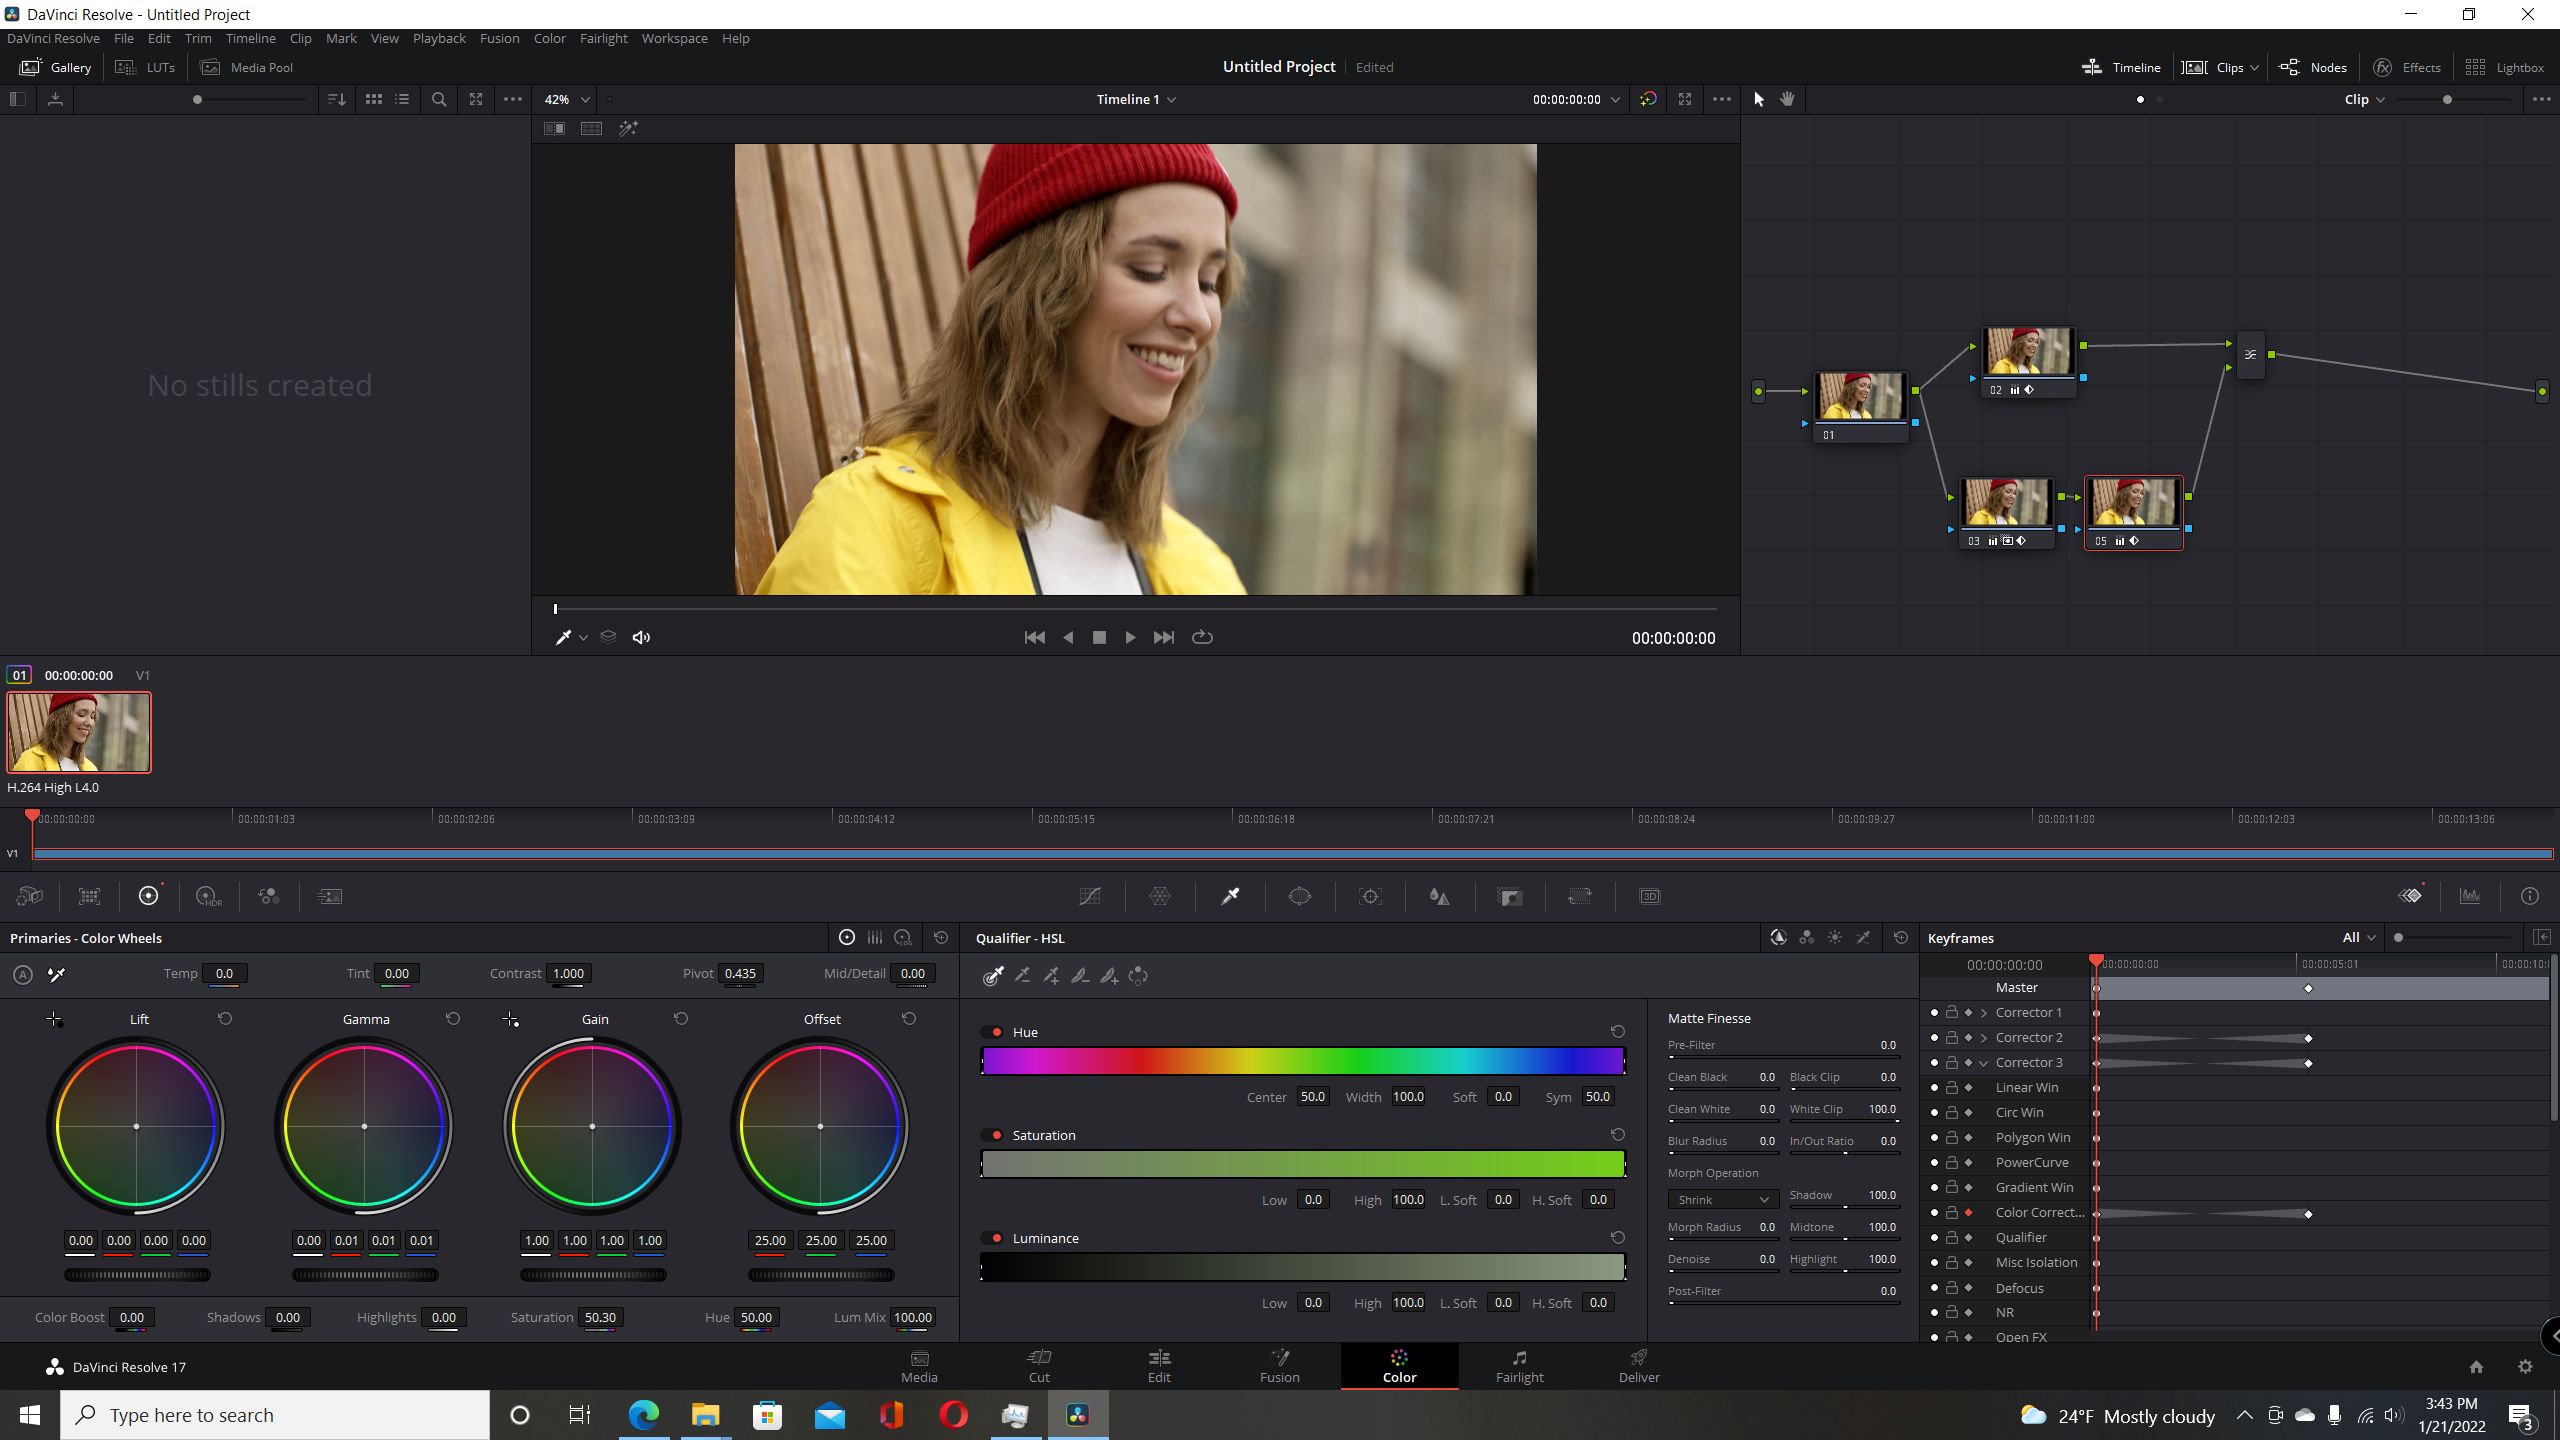Open the Media Pool button
This screenshot has height=1440, width=2560.
pos(247,67)
